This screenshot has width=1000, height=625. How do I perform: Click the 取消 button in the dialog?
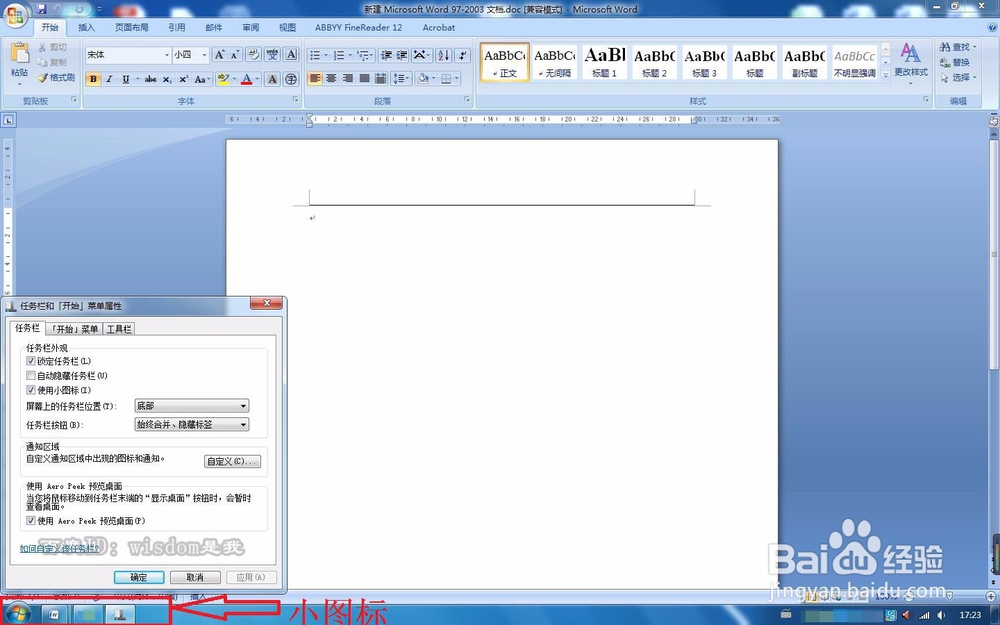coord(195,577)
